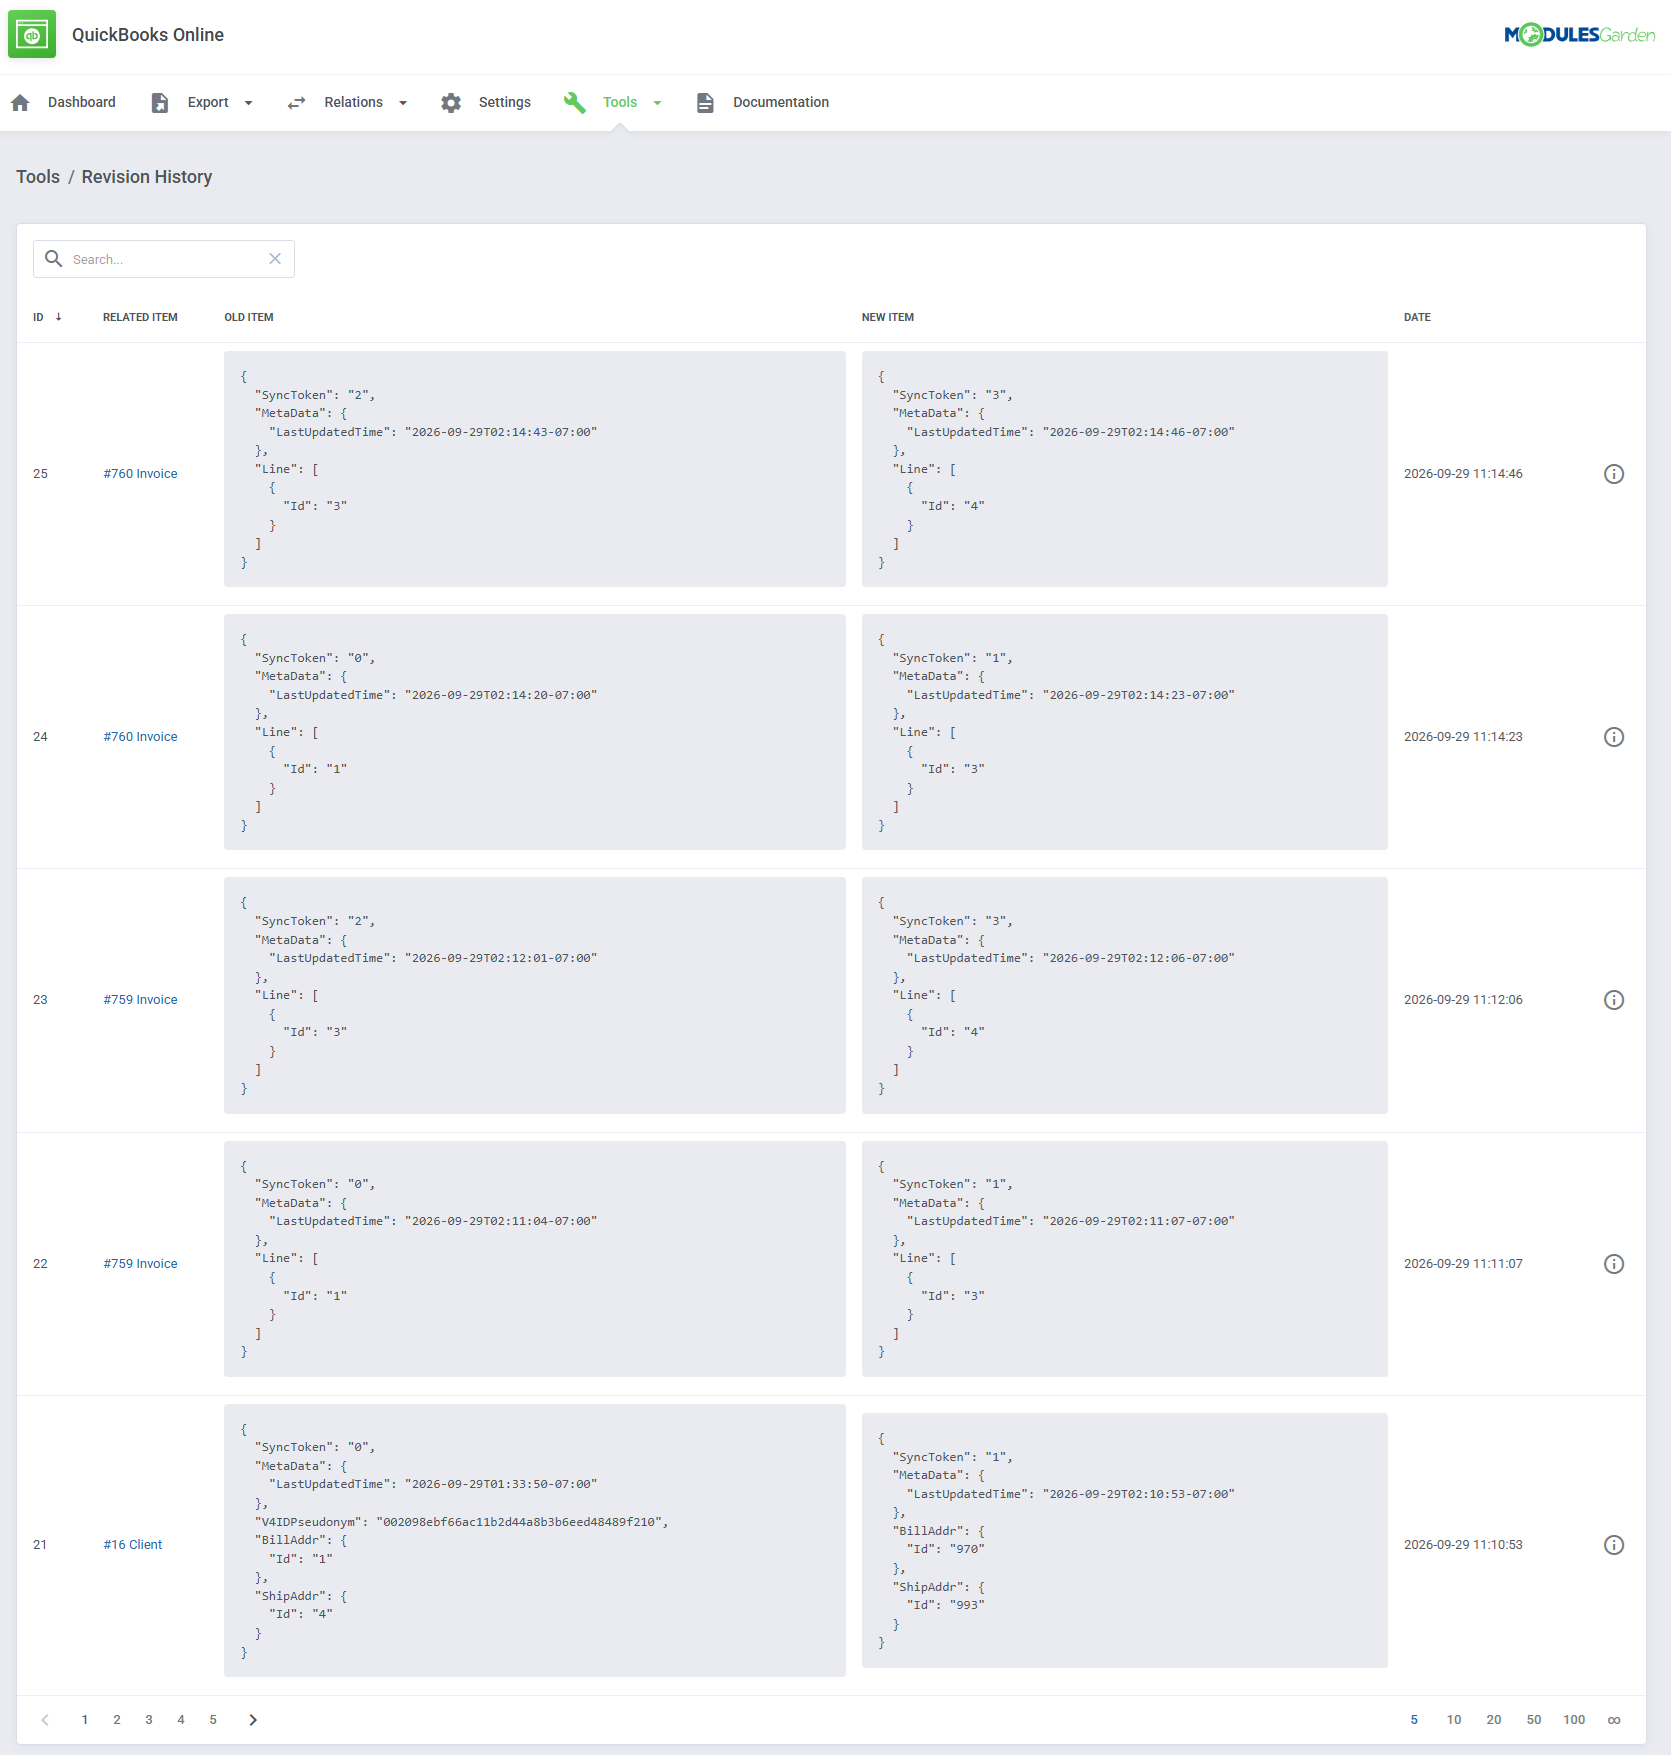
Task: Open info details for revision 21
Action: click(1614, 1545)
